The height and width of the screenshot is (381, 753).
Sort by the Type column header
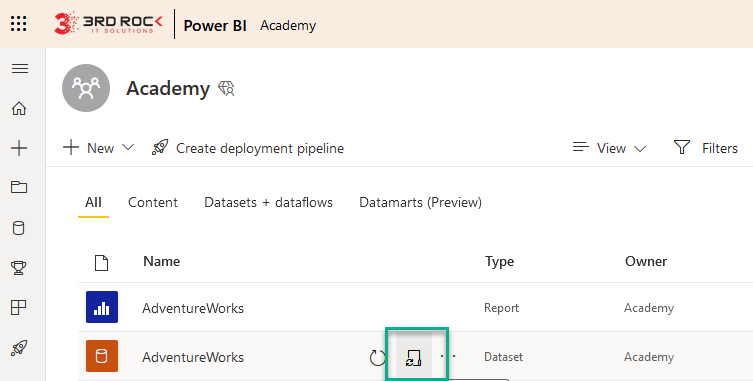[x=499, y=261]
